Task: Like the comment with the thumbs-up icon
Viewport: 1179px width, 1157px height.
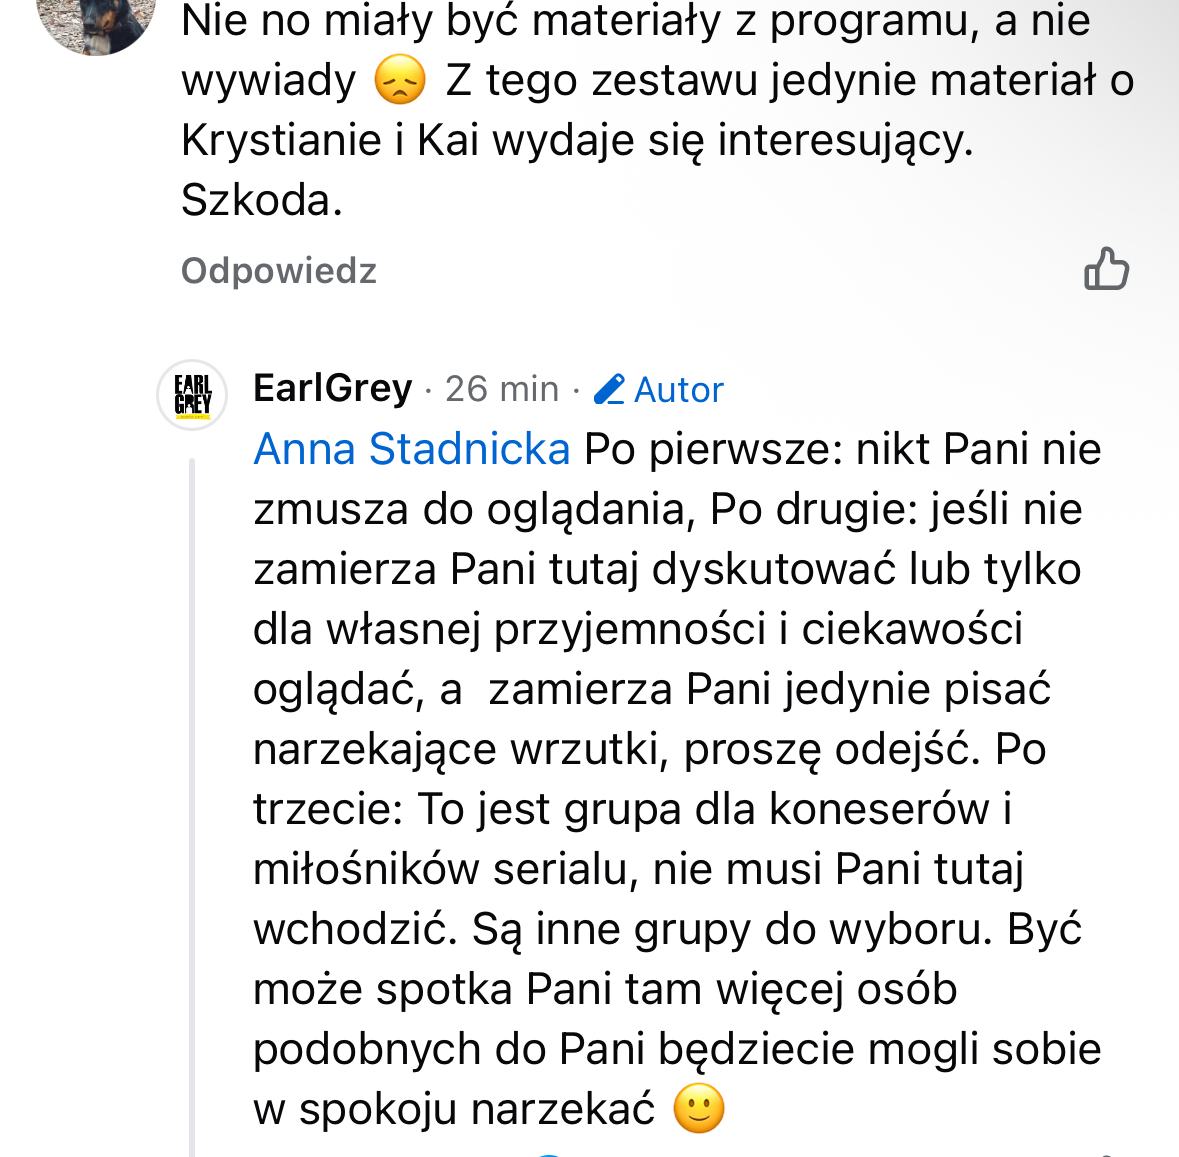Action: [1106, 269]
